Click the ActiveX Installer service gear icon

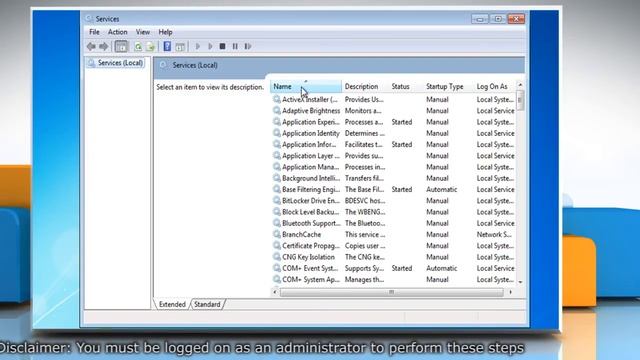click(277, 99)
